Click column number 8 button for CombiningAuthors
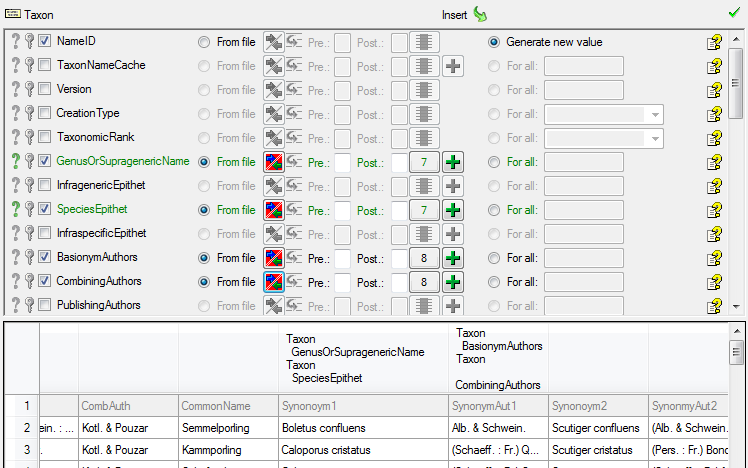The image size is (748, 468). coord(424,282)
